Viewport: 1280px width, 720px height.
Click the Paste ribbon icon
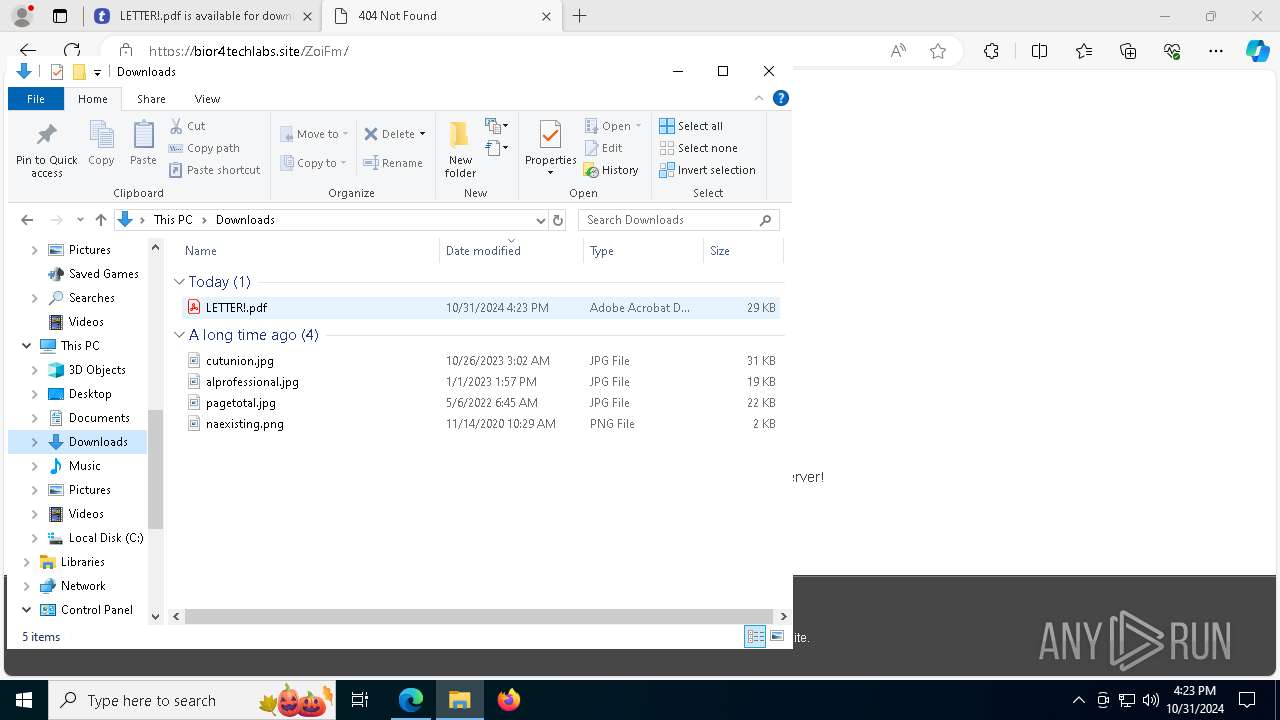(x=143, y=135)
